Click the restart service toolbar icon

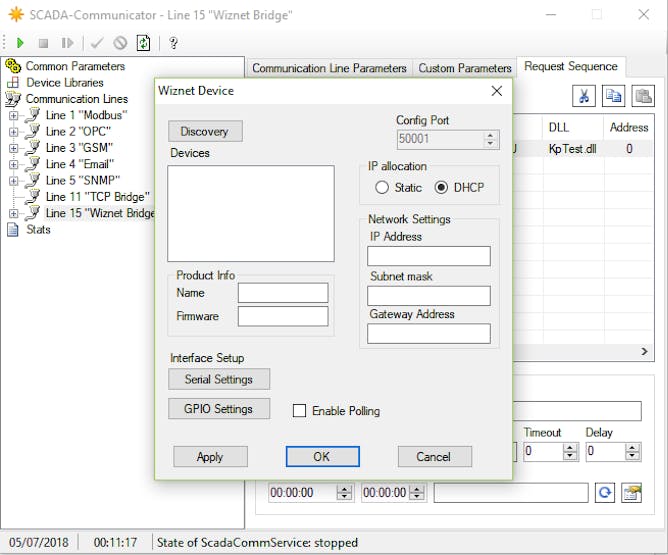[67, 43]
